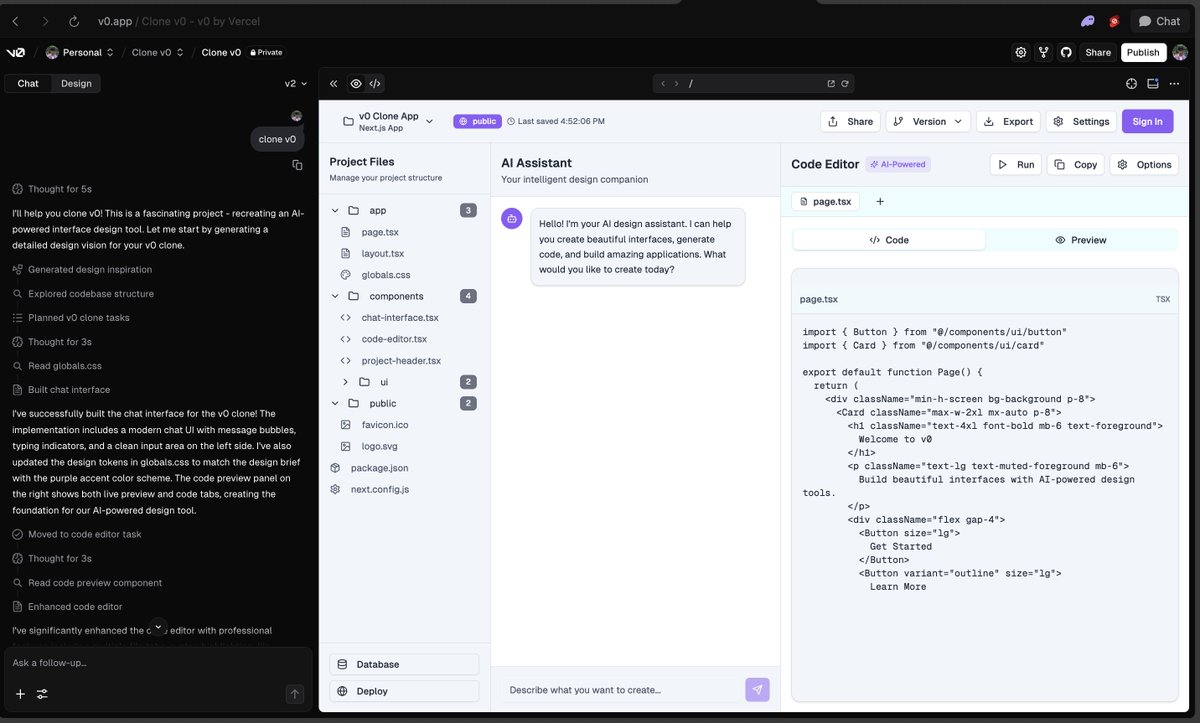
Task: Open the user avatar menu at top right
Action: tap(1182, 52)
